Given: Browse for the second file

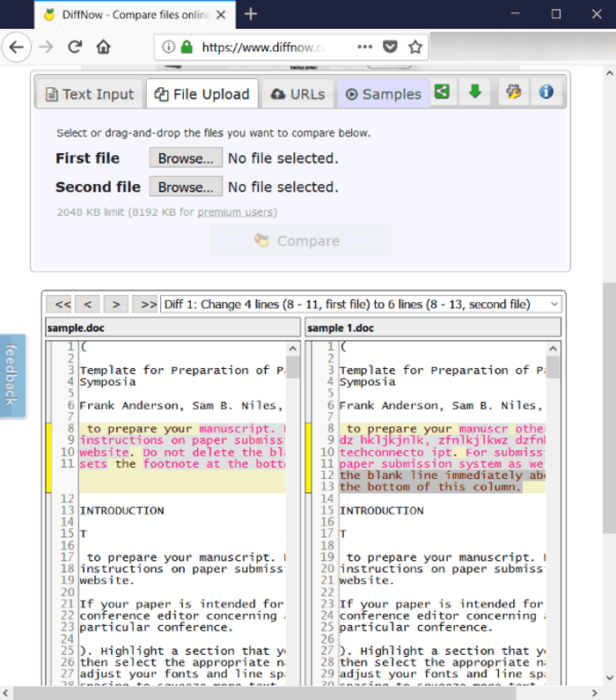Looking at the screenshot, I should click(185, 187).
